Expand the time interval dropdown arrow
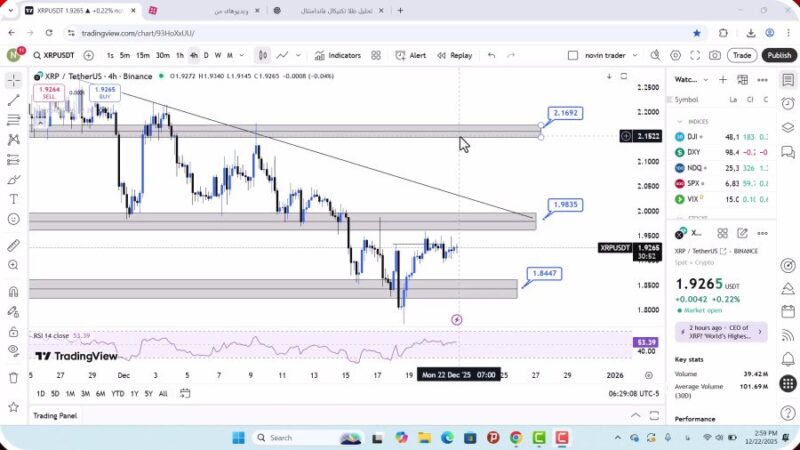The height and width of the screenshot is (450, 800). (x=242, y=56)
